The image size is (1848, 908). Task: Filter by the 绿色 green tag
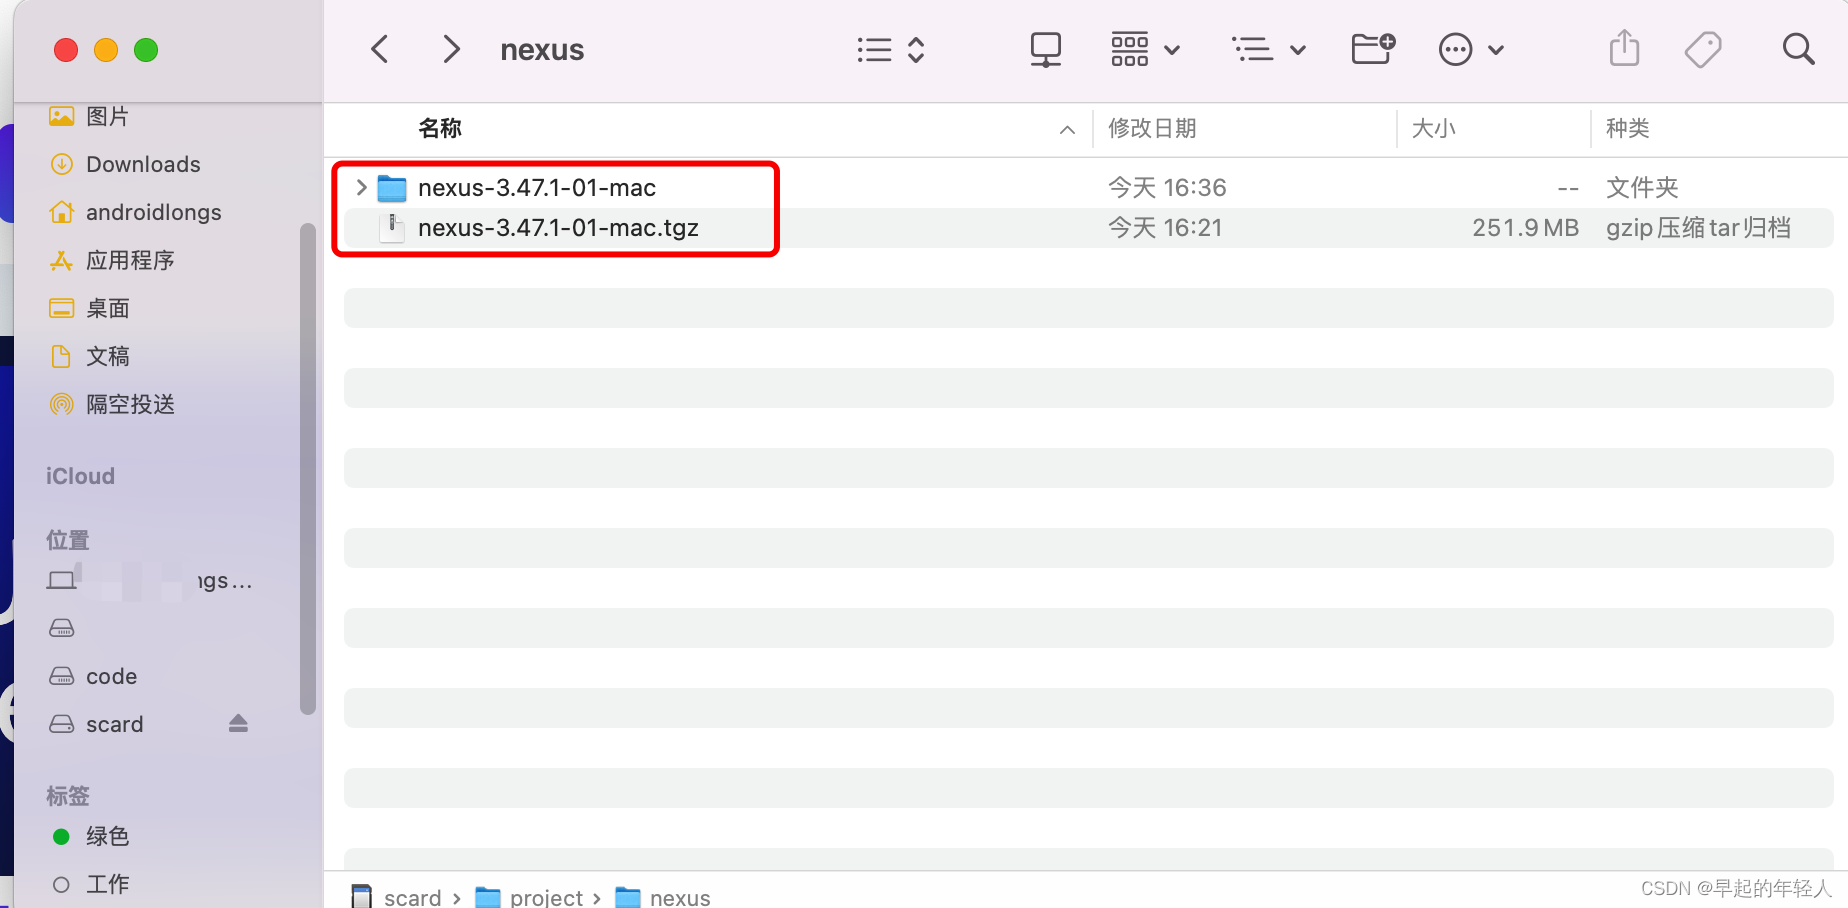(107, 836)
